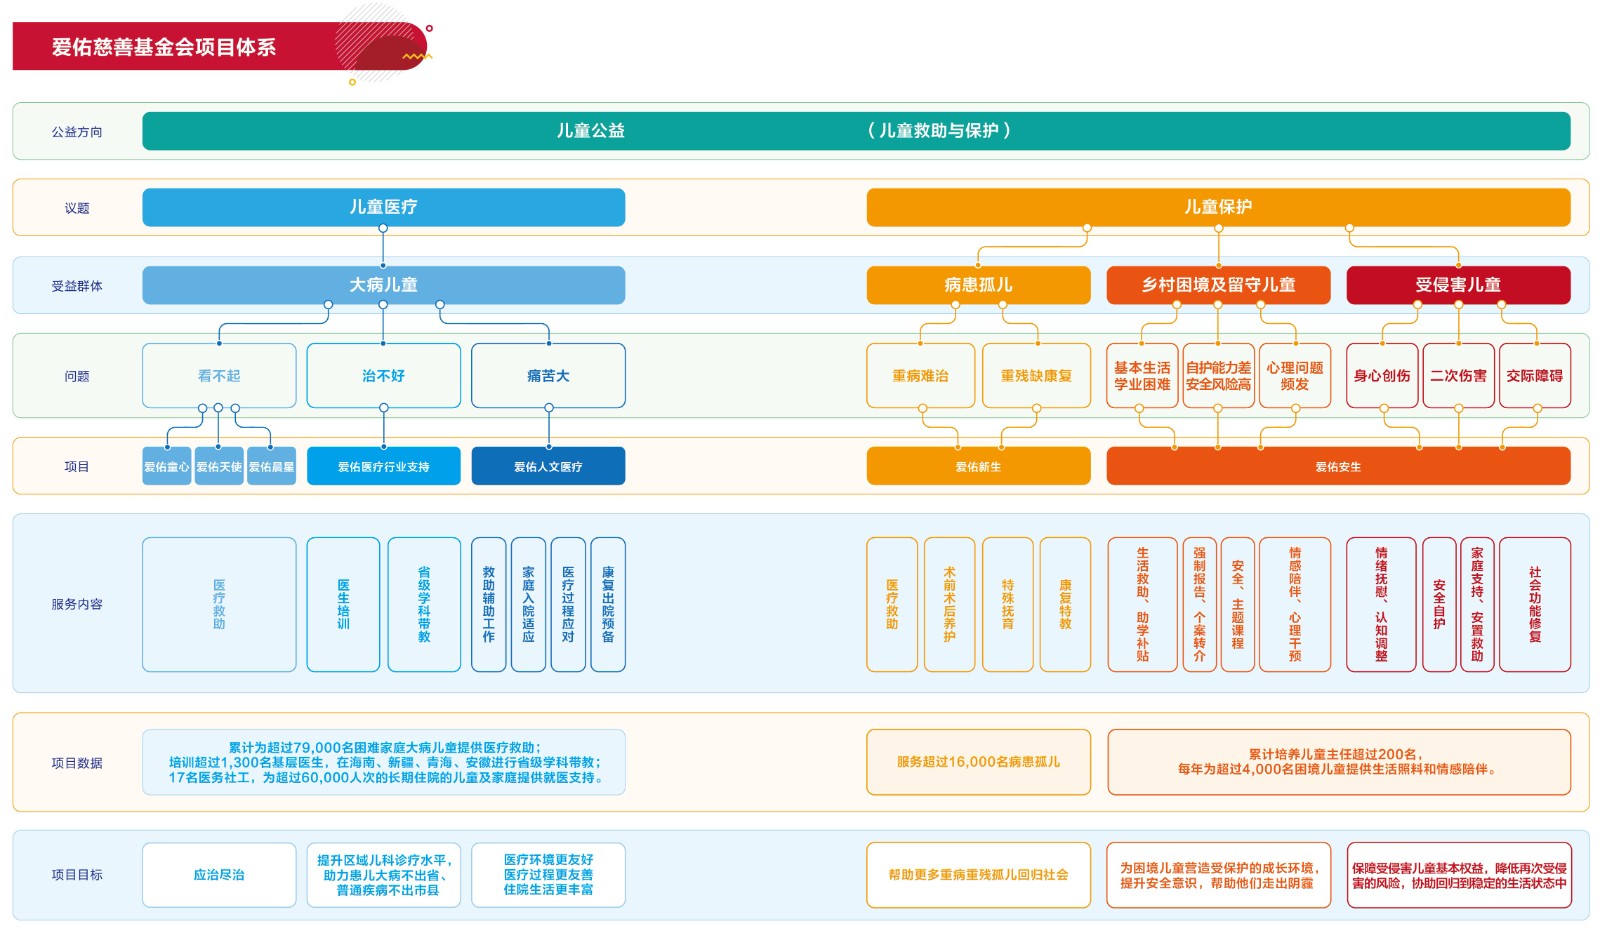Select the 病患孤儿 box
This screenshot has width=1600, height=932.
pos(978,285)
